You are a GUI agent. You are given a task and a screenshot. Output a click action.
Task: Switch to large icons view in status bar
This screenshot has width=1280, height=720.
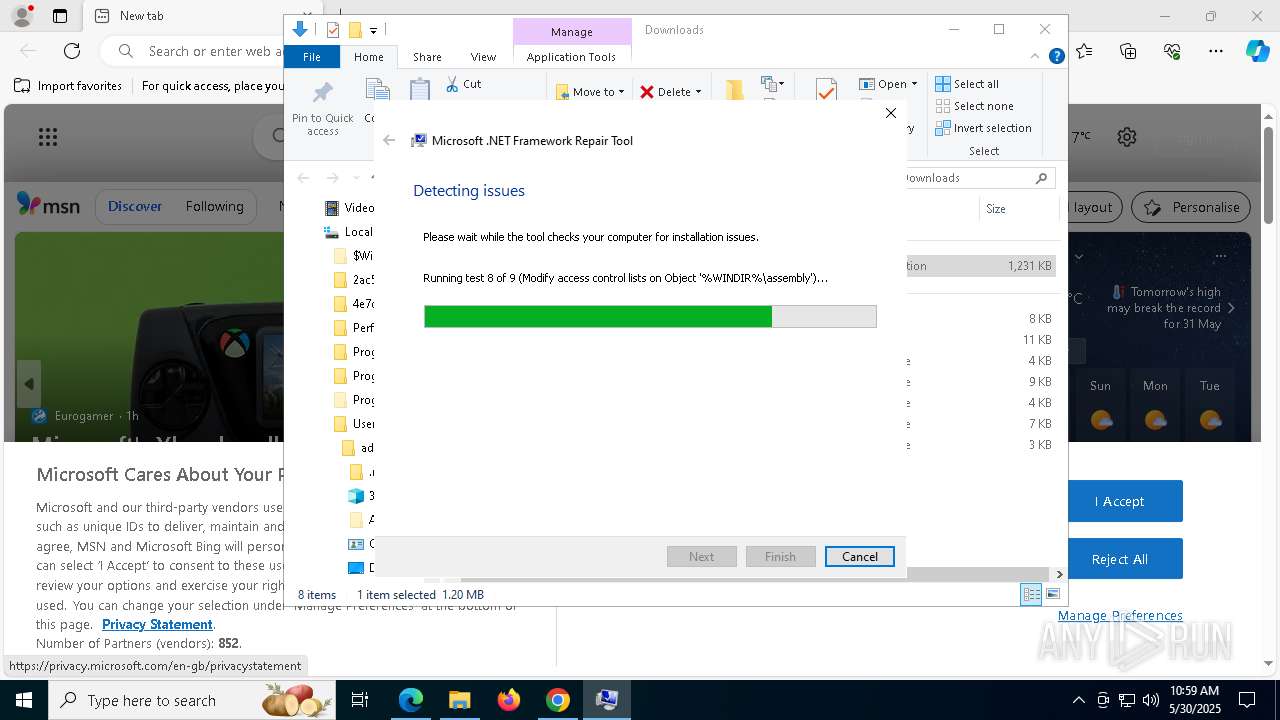point(1052,595)
